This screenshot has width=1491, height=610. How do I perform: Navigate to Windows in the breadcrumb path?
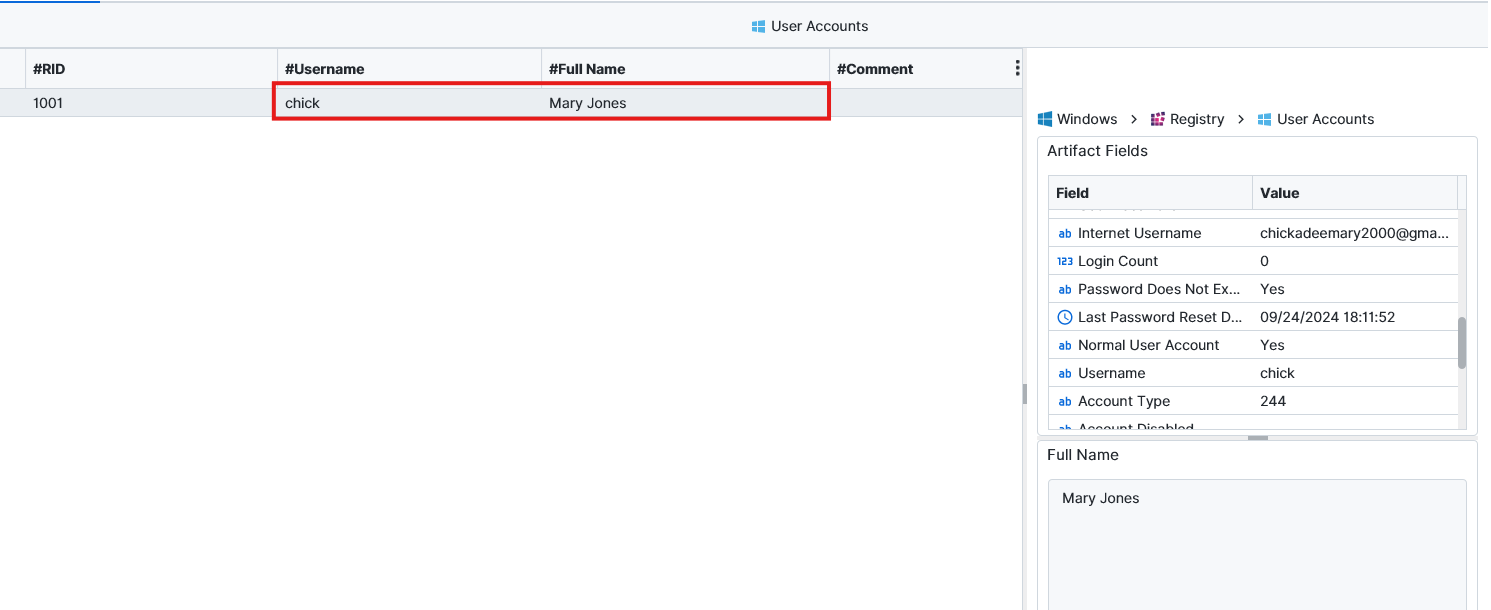pos(1087,119)
